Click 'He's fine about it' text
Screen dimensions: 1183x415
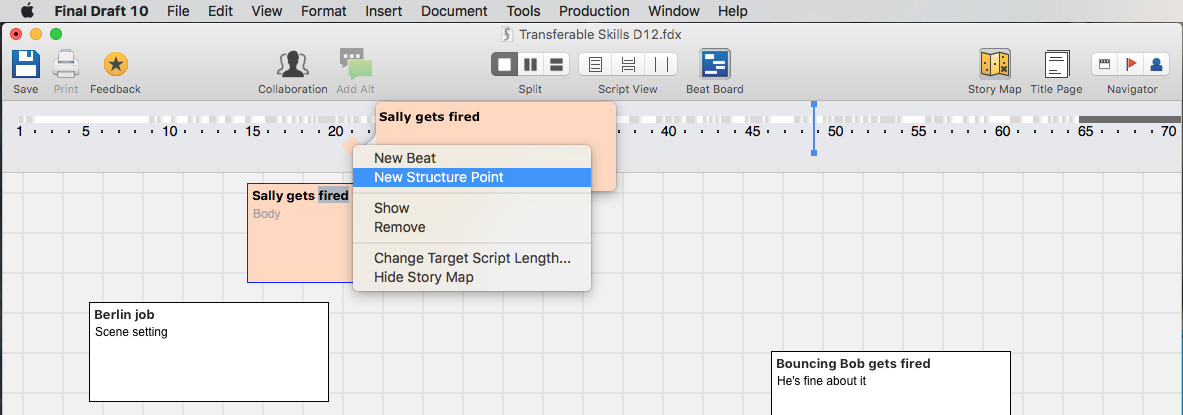(x=822, y=381)
